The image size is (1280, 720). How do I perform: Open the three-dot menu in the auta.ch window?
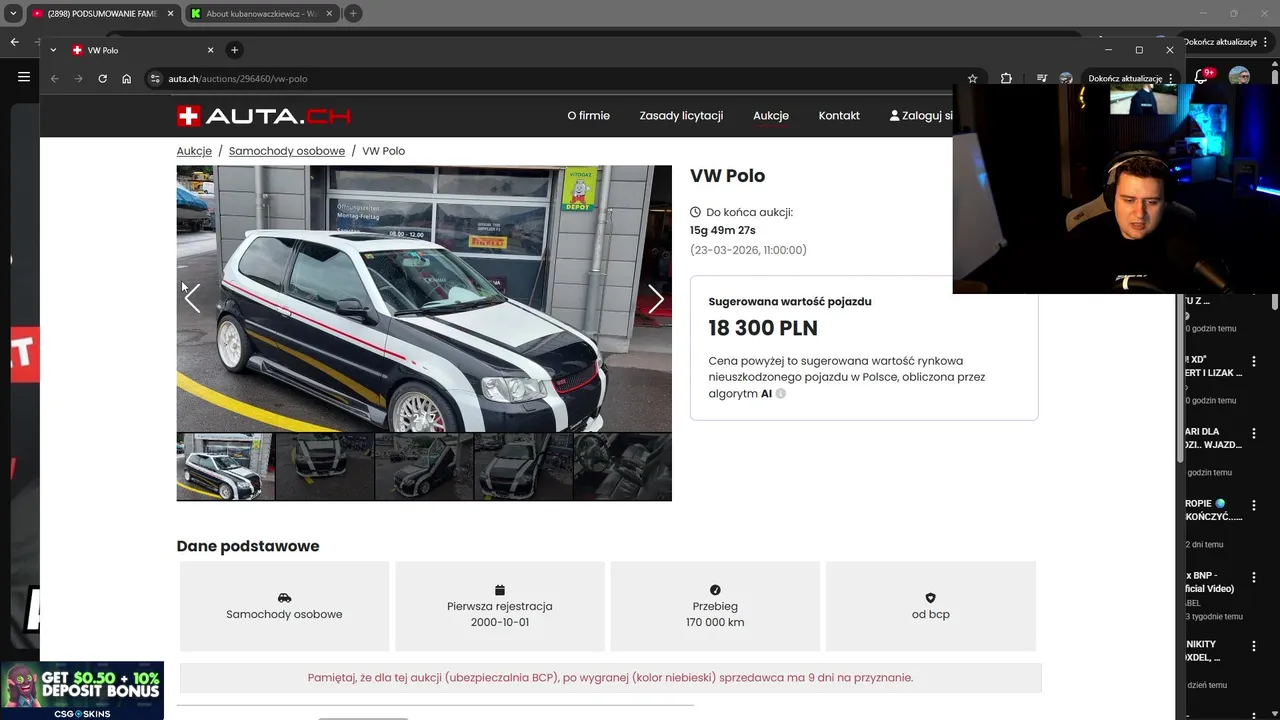coord(1171,78)
